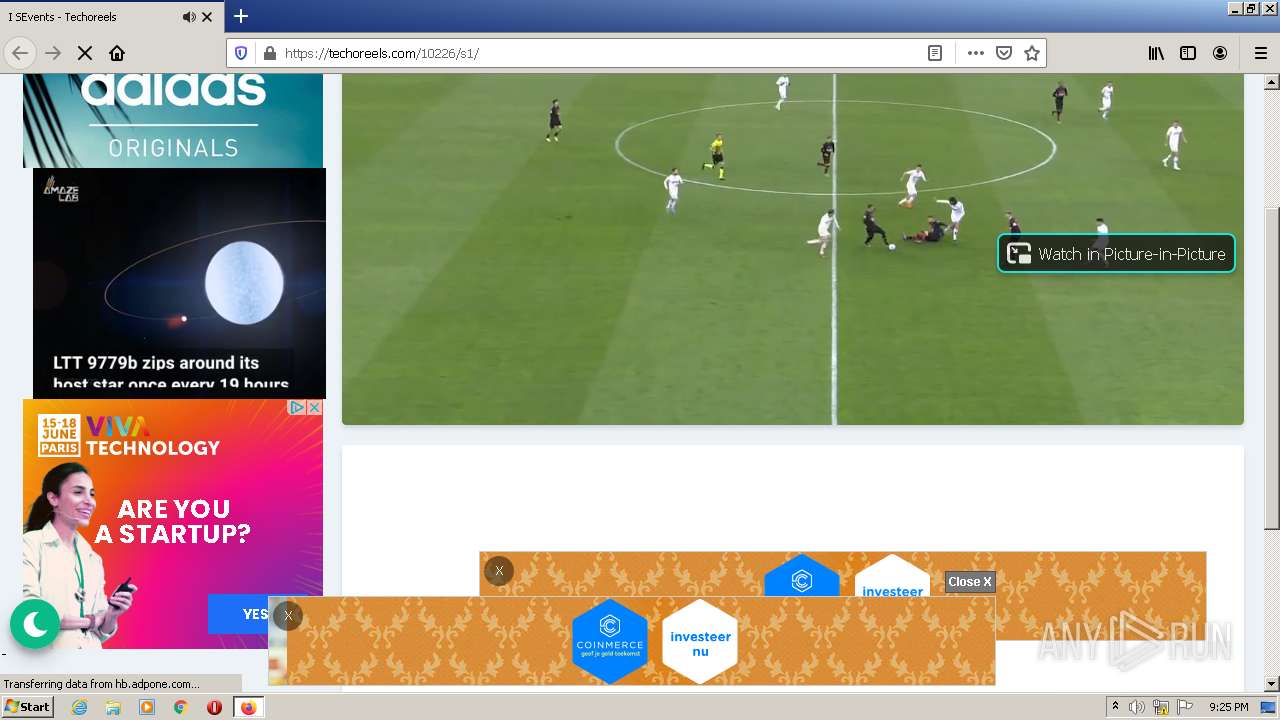The height and width of the screenshot is (720, 1280).
Task: Click the green crescent moon dark-mode button
Action: 35,624
